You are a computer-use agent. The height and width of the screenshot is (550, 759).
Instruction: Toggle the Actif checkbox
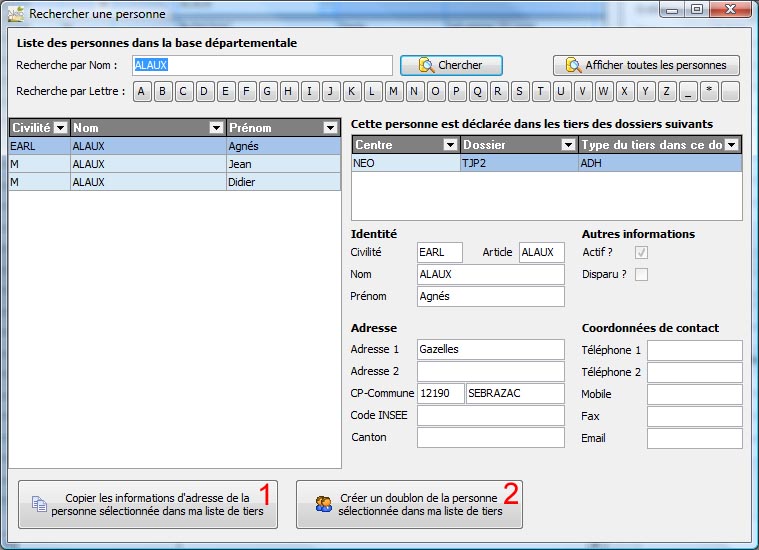pyautogui.click(x=641, y=252)
